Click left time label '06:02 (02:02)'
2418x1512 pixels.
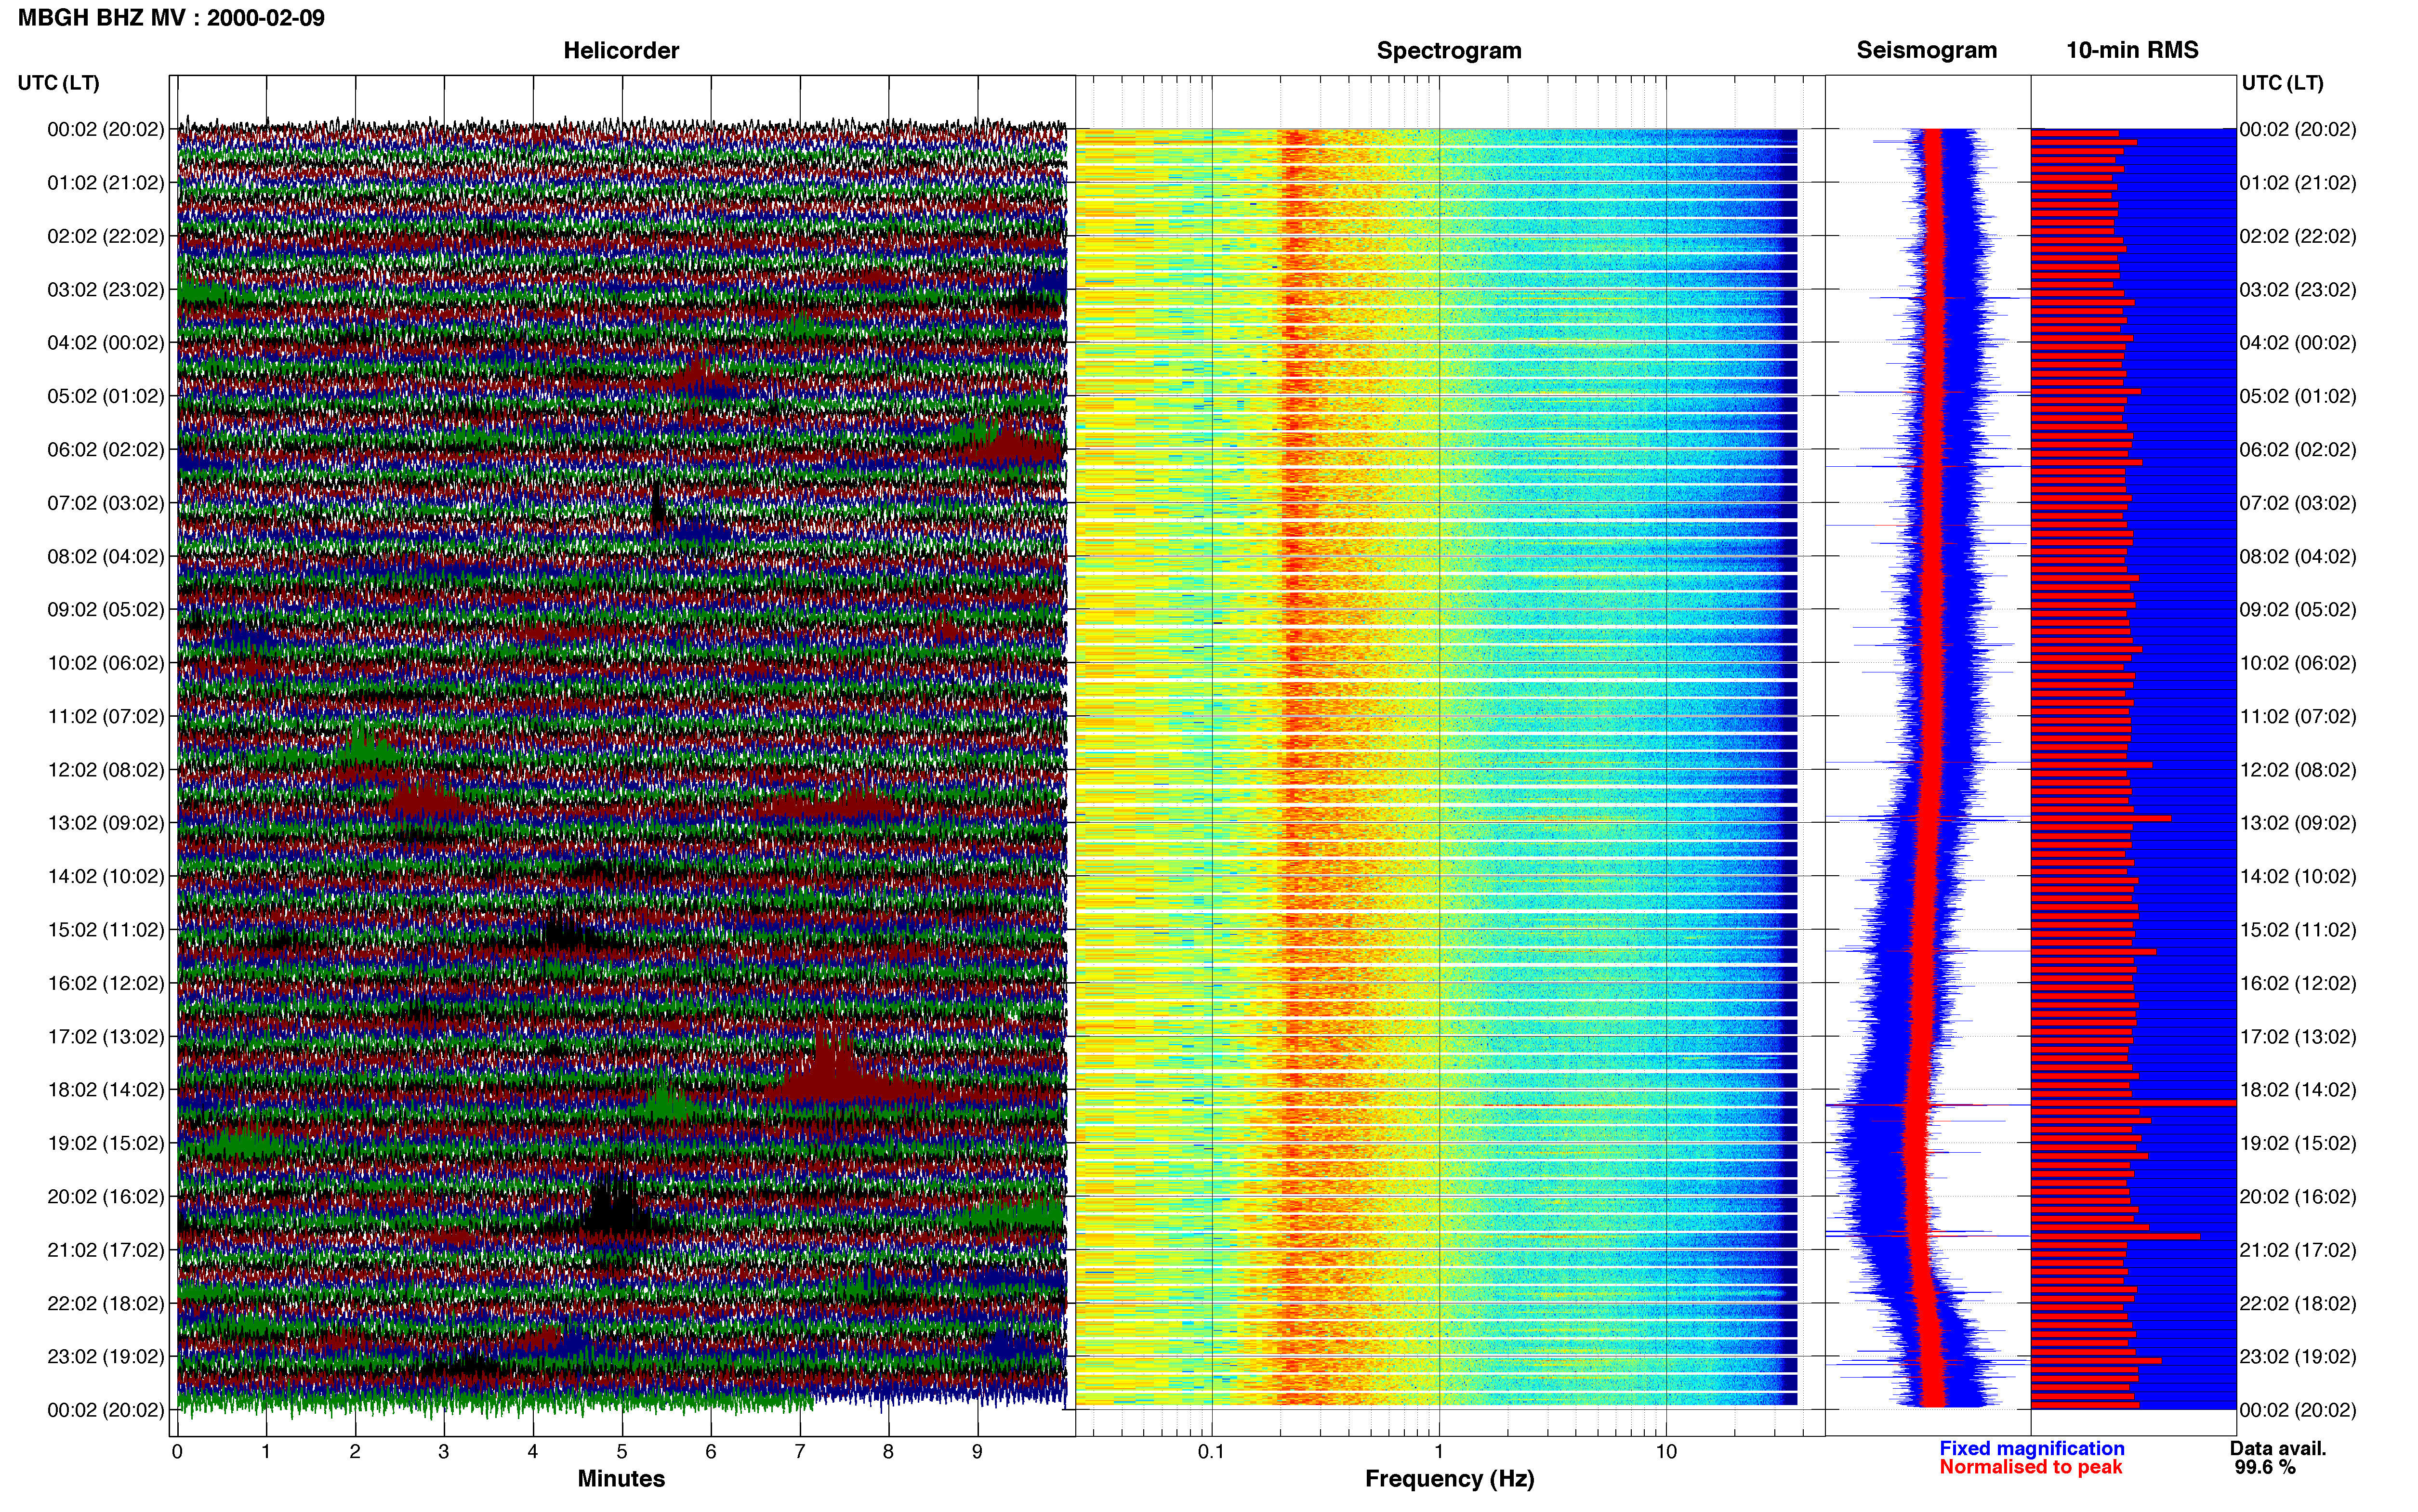click(106, 450)
